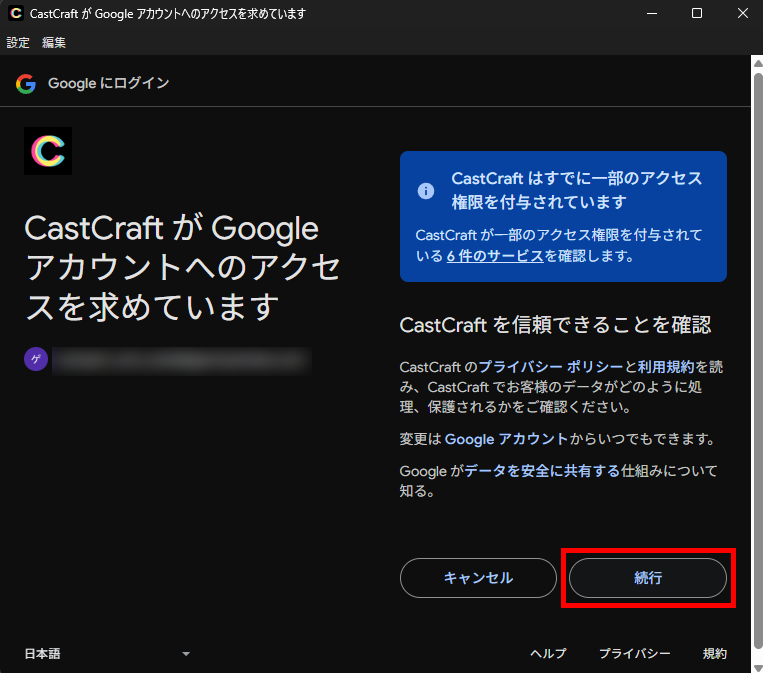
Task: Expand the 日本語 language dropdown
Action: [107, 654]
